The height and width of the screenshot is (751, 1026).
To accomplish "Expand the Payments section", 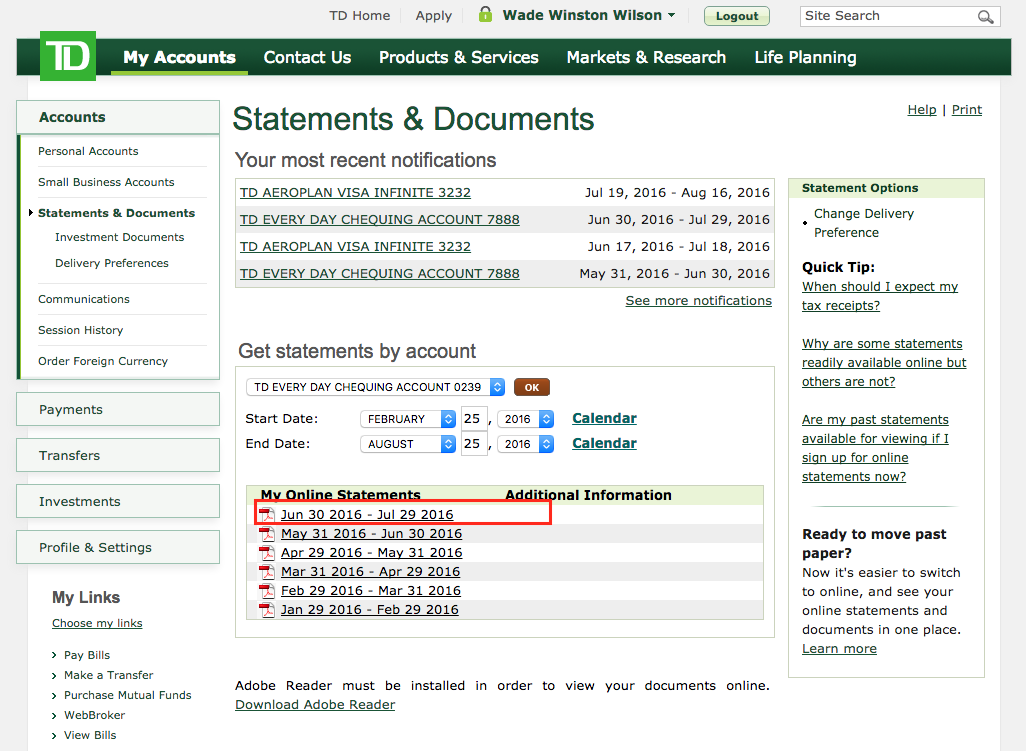I will 118,410.
